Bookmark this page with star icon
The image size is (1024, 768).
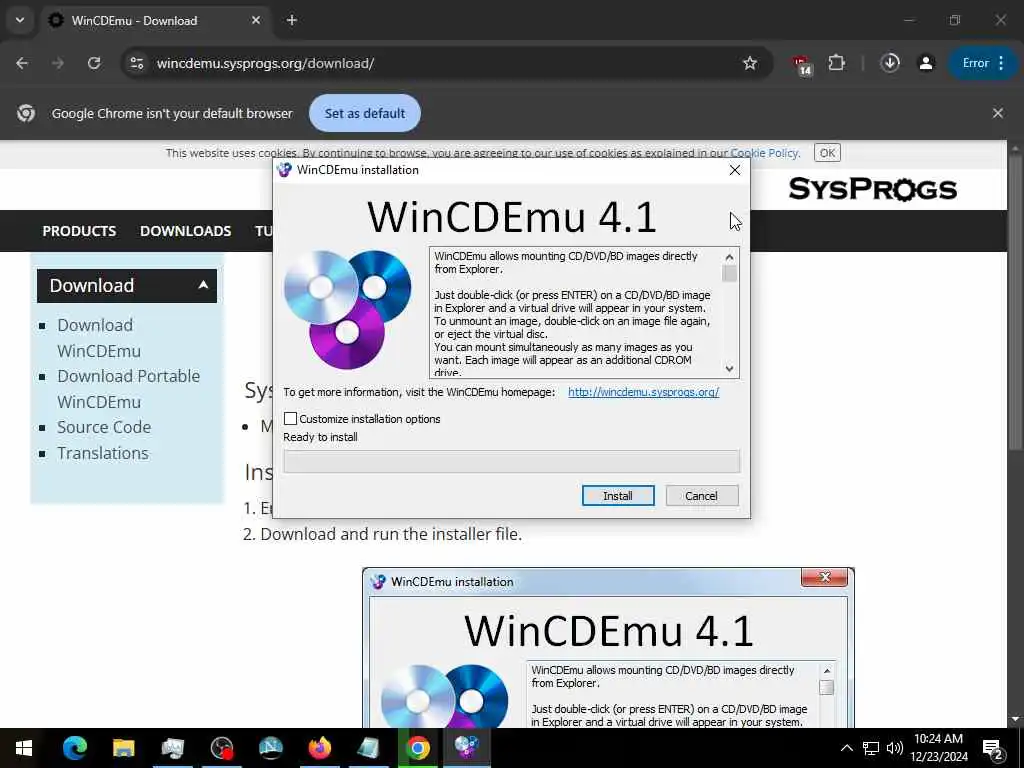pyautogui.click(x=750, y=63)
